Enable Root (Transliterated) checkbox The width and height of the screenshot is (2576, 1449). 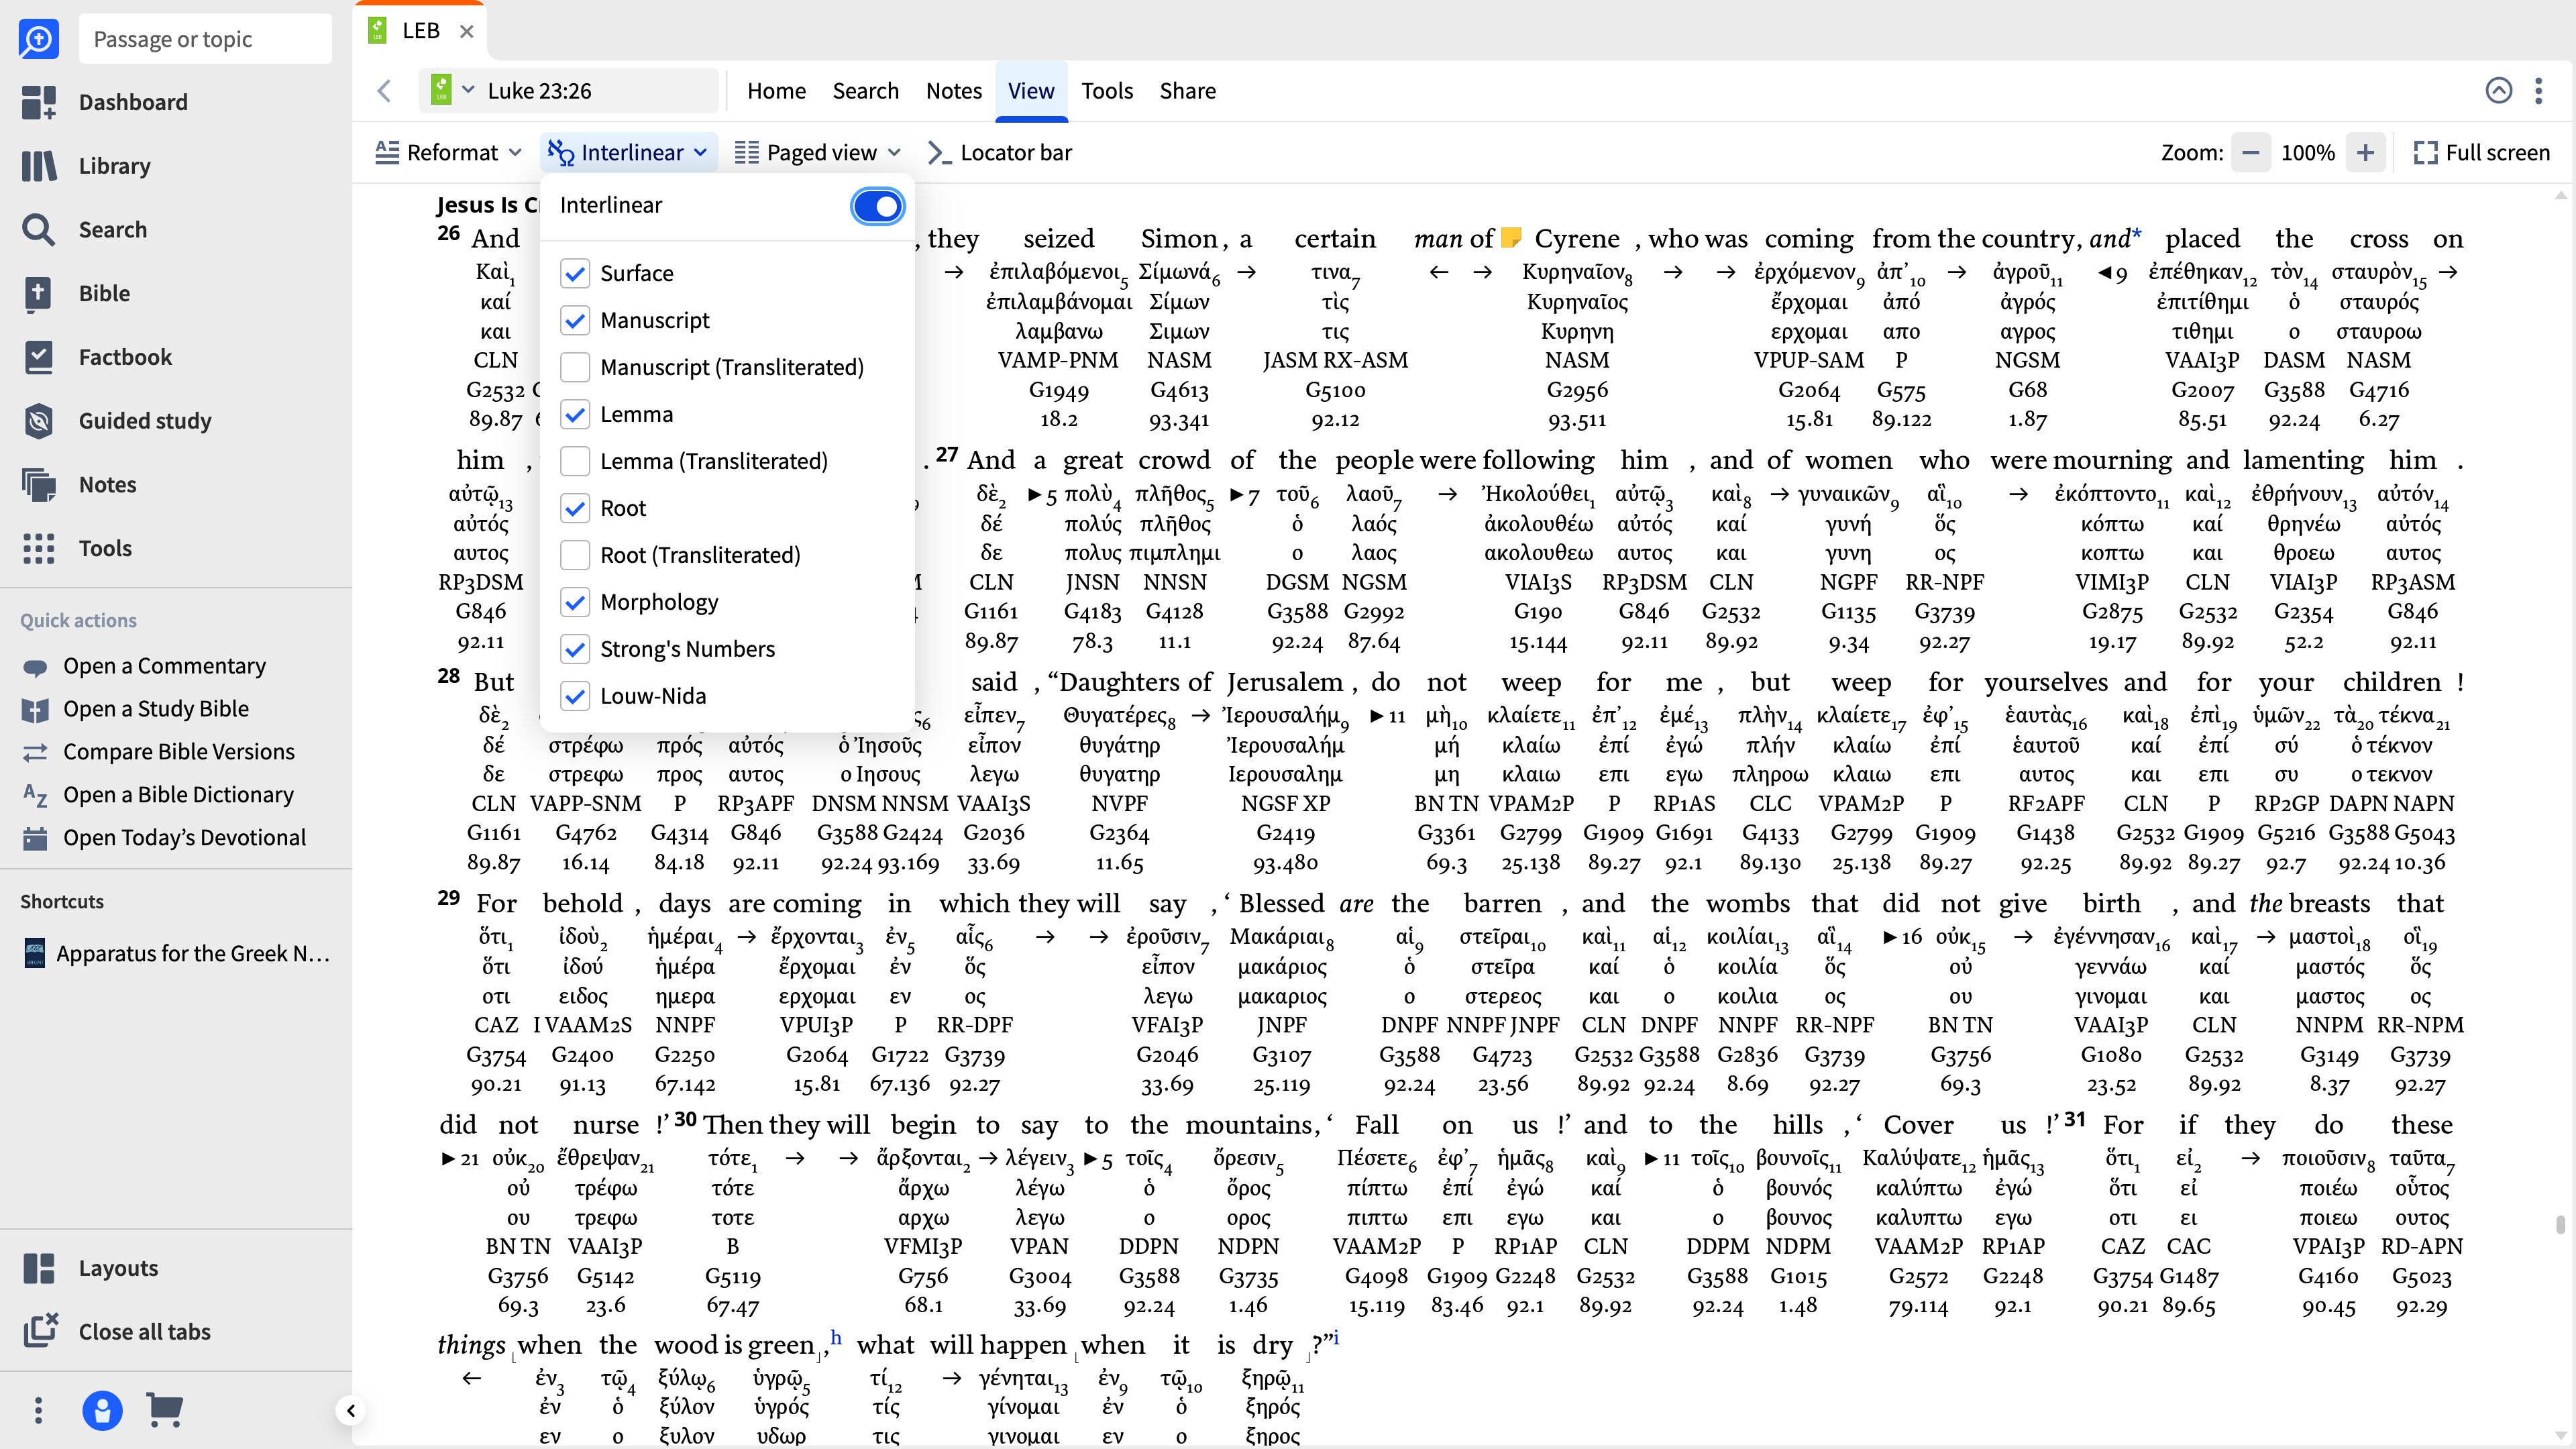pyautogui.click(x=575, y=555)
